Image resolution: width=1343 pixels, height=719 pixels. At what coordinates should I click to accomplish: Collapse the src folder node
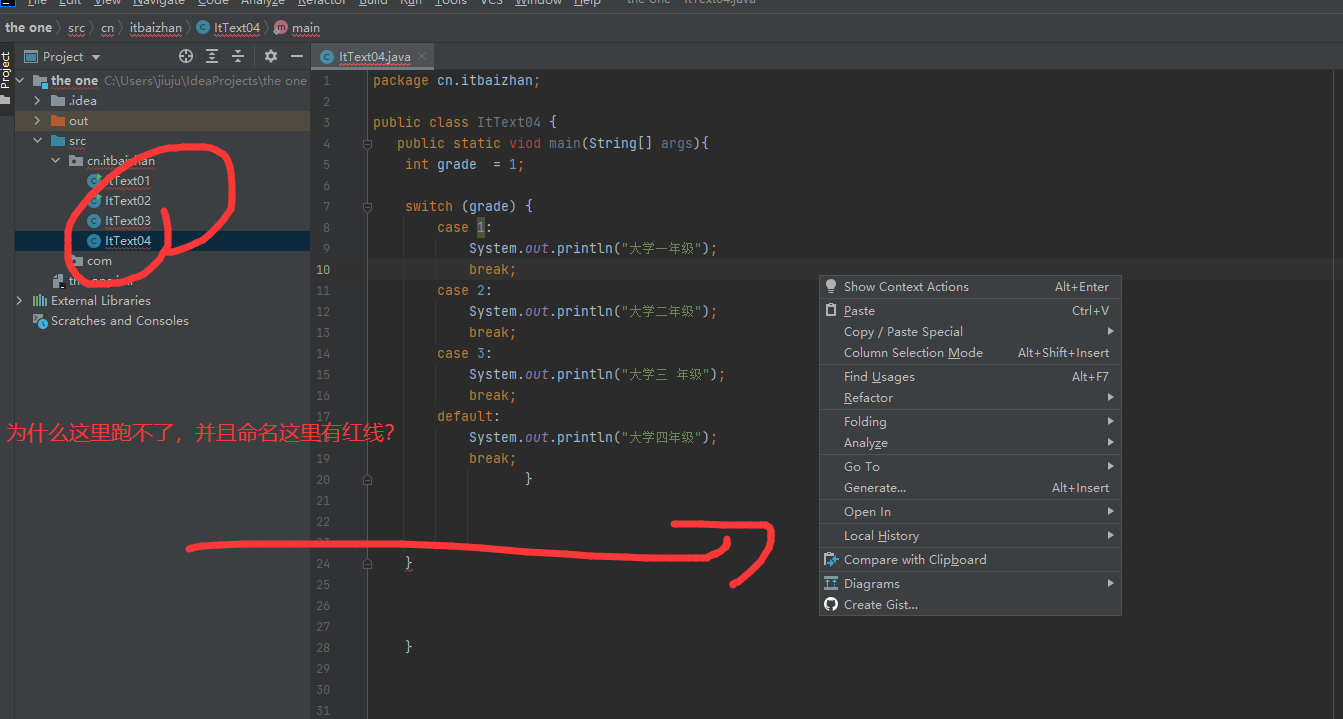pos(38,141)
